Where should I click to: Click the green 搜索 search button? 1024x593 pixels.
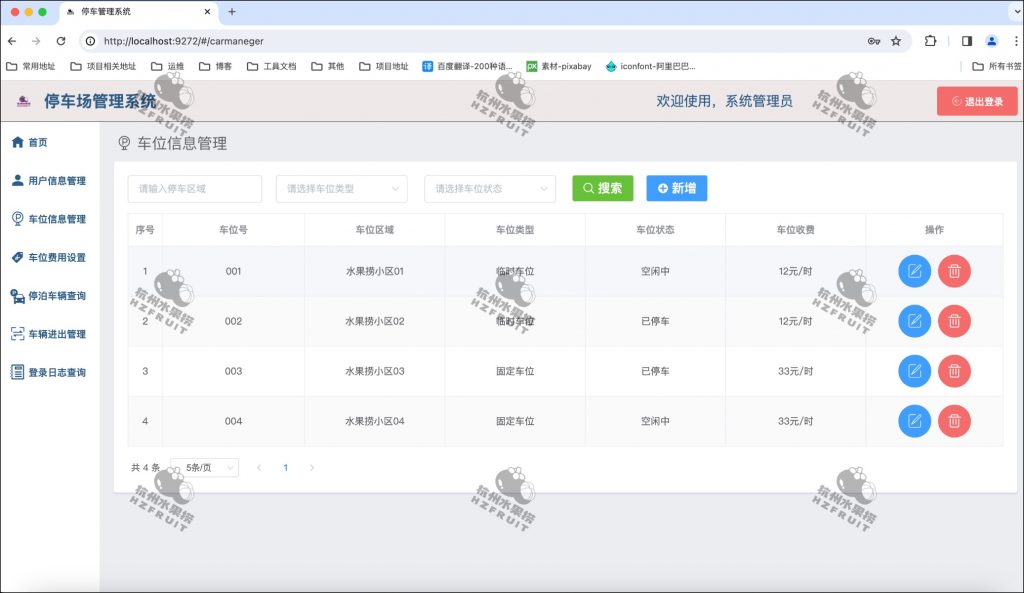click(603, 188)
